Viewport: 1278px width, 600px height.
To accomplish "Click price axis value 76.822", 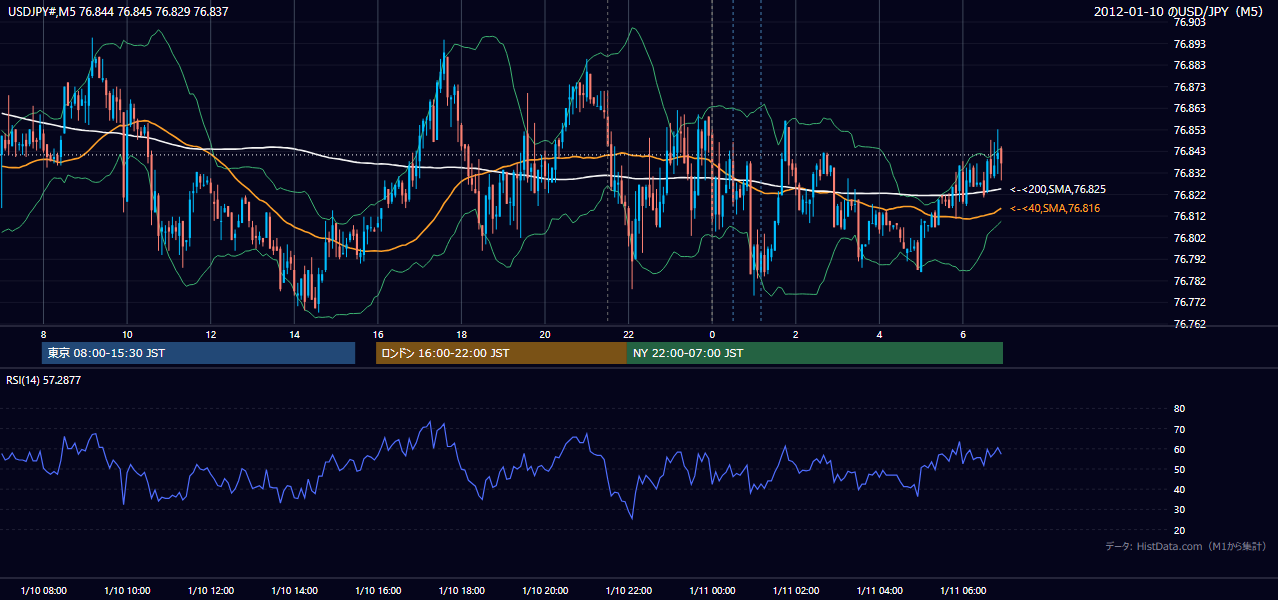I will [1189, 195].
